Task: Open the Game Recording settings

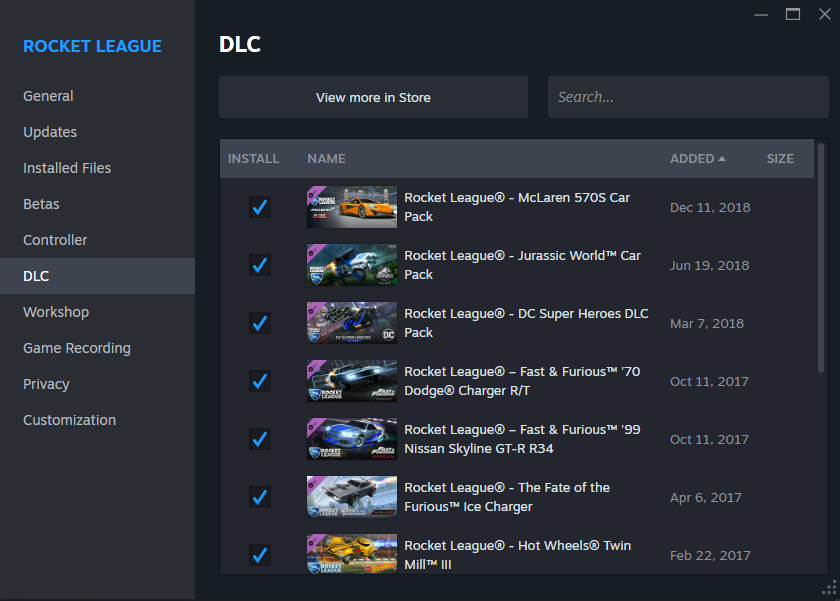Action: [x=77, y=347]
